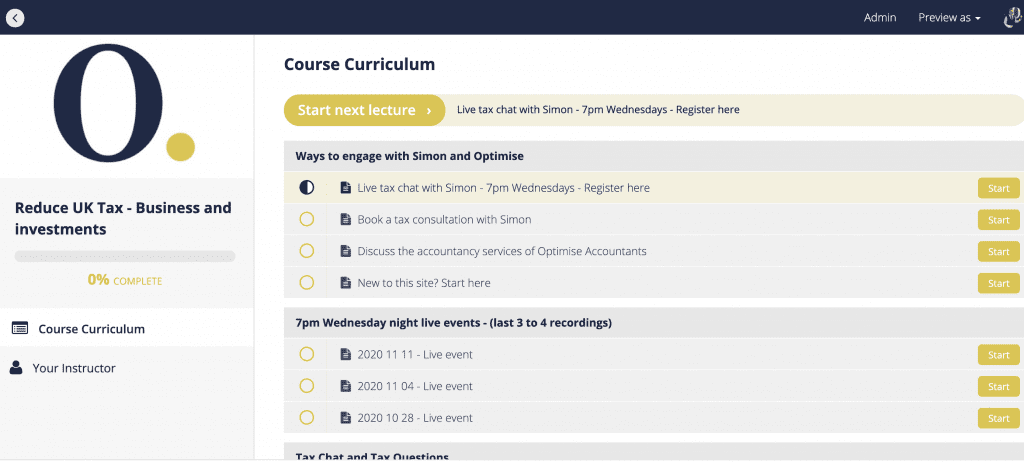Click the Optimise logo image in sidebar
Image resolution: width=1024 pixels, height=462 pixels.
tap(124, 103)
